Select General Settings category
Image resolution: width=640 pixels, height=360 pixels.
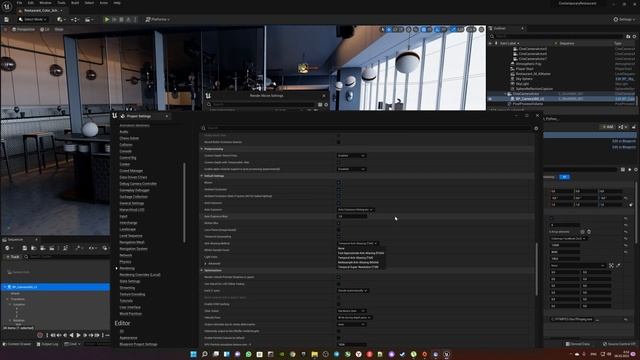pos(131,203)
